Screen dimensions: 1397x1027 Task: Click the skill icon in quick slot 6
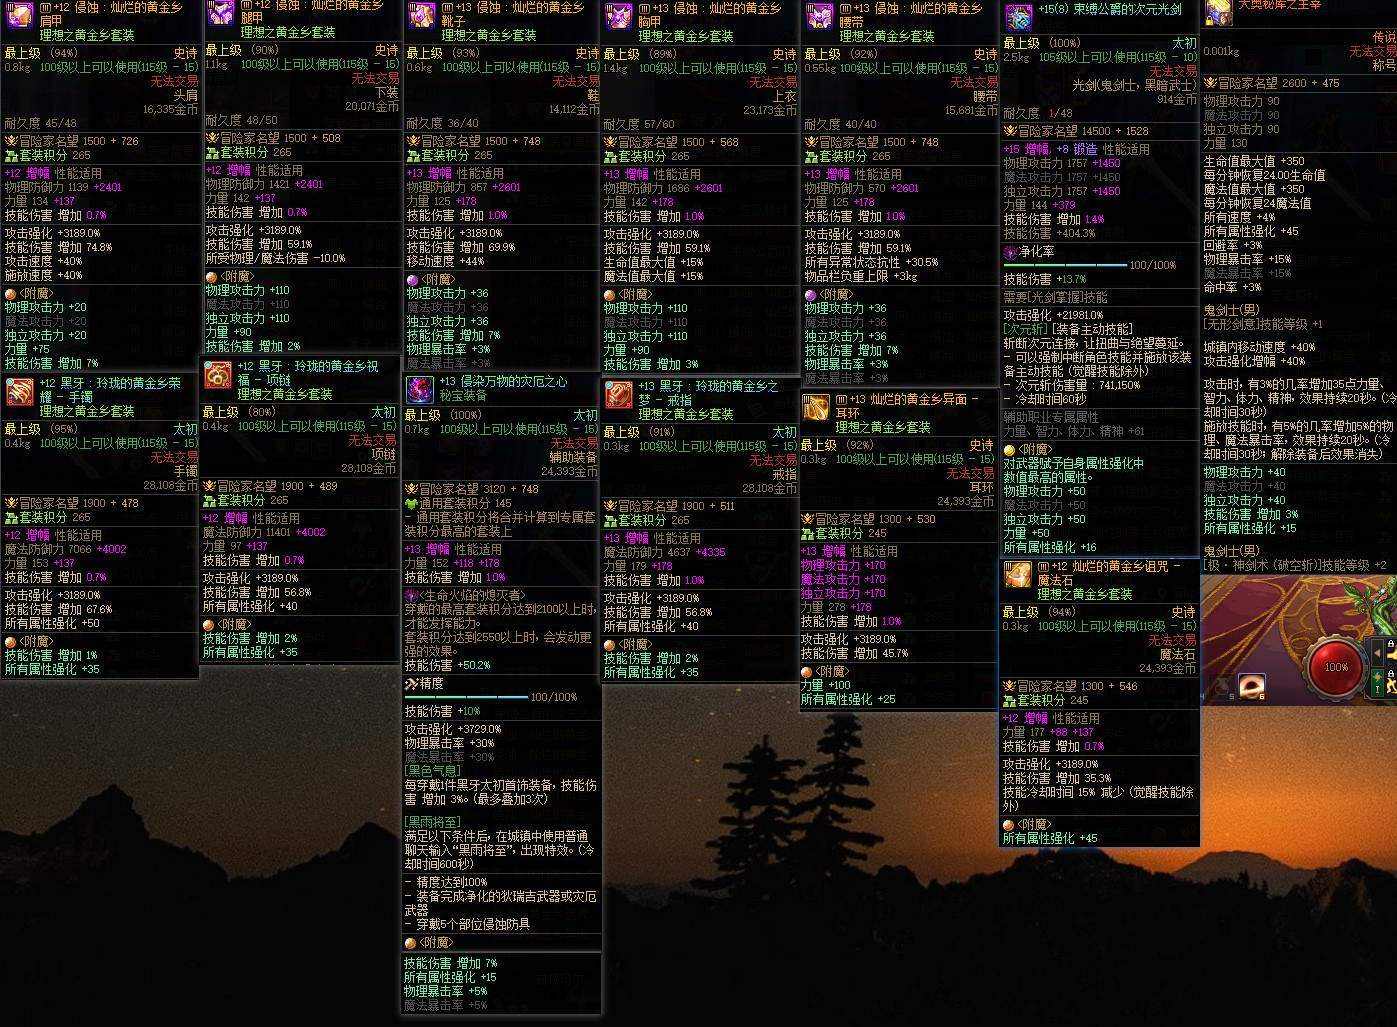click(1252, 686)
